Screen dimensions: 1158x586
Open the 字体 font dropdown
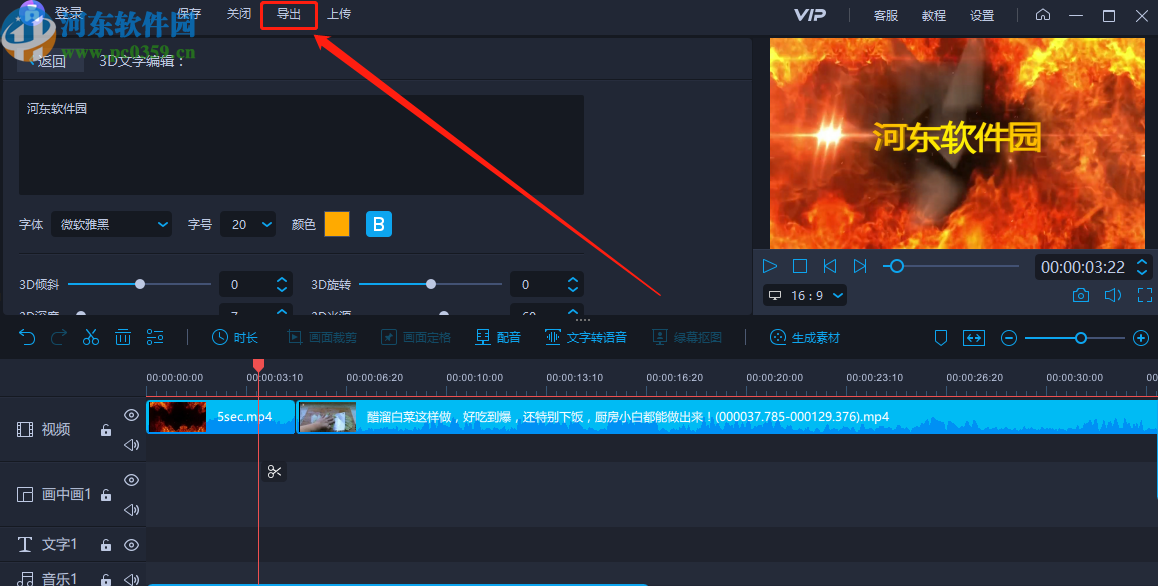(x=112, y=224)
